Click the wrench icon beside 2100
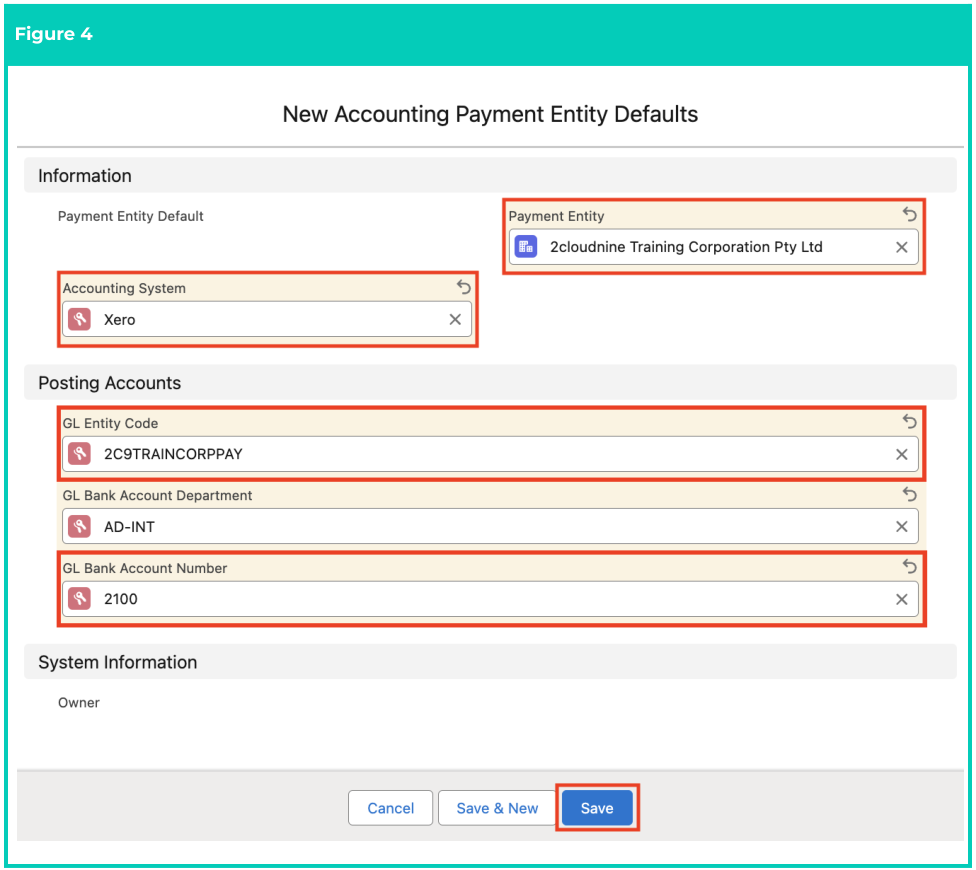Image resolution: width=976 pixels, height=870 pixels. 80,599
